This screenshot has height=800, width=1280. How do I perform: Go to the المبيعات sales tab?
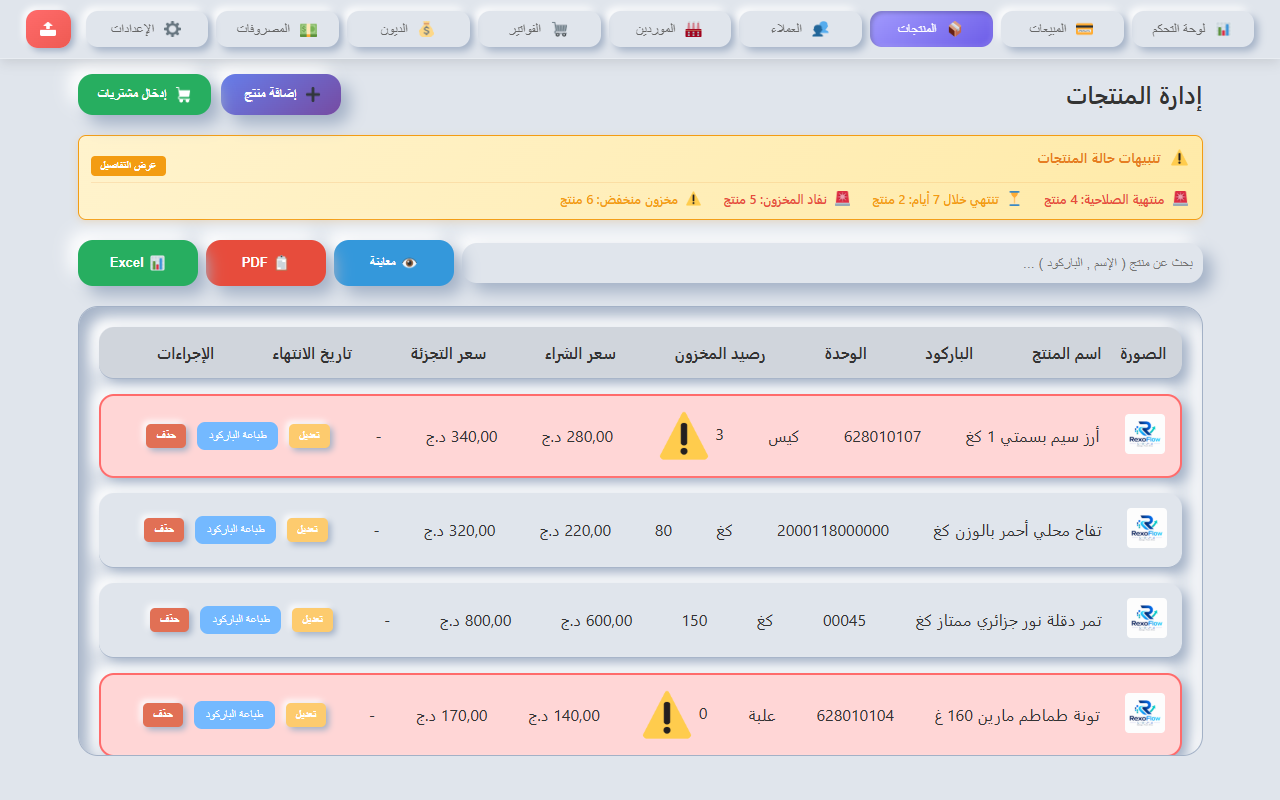pos(1062,29)
